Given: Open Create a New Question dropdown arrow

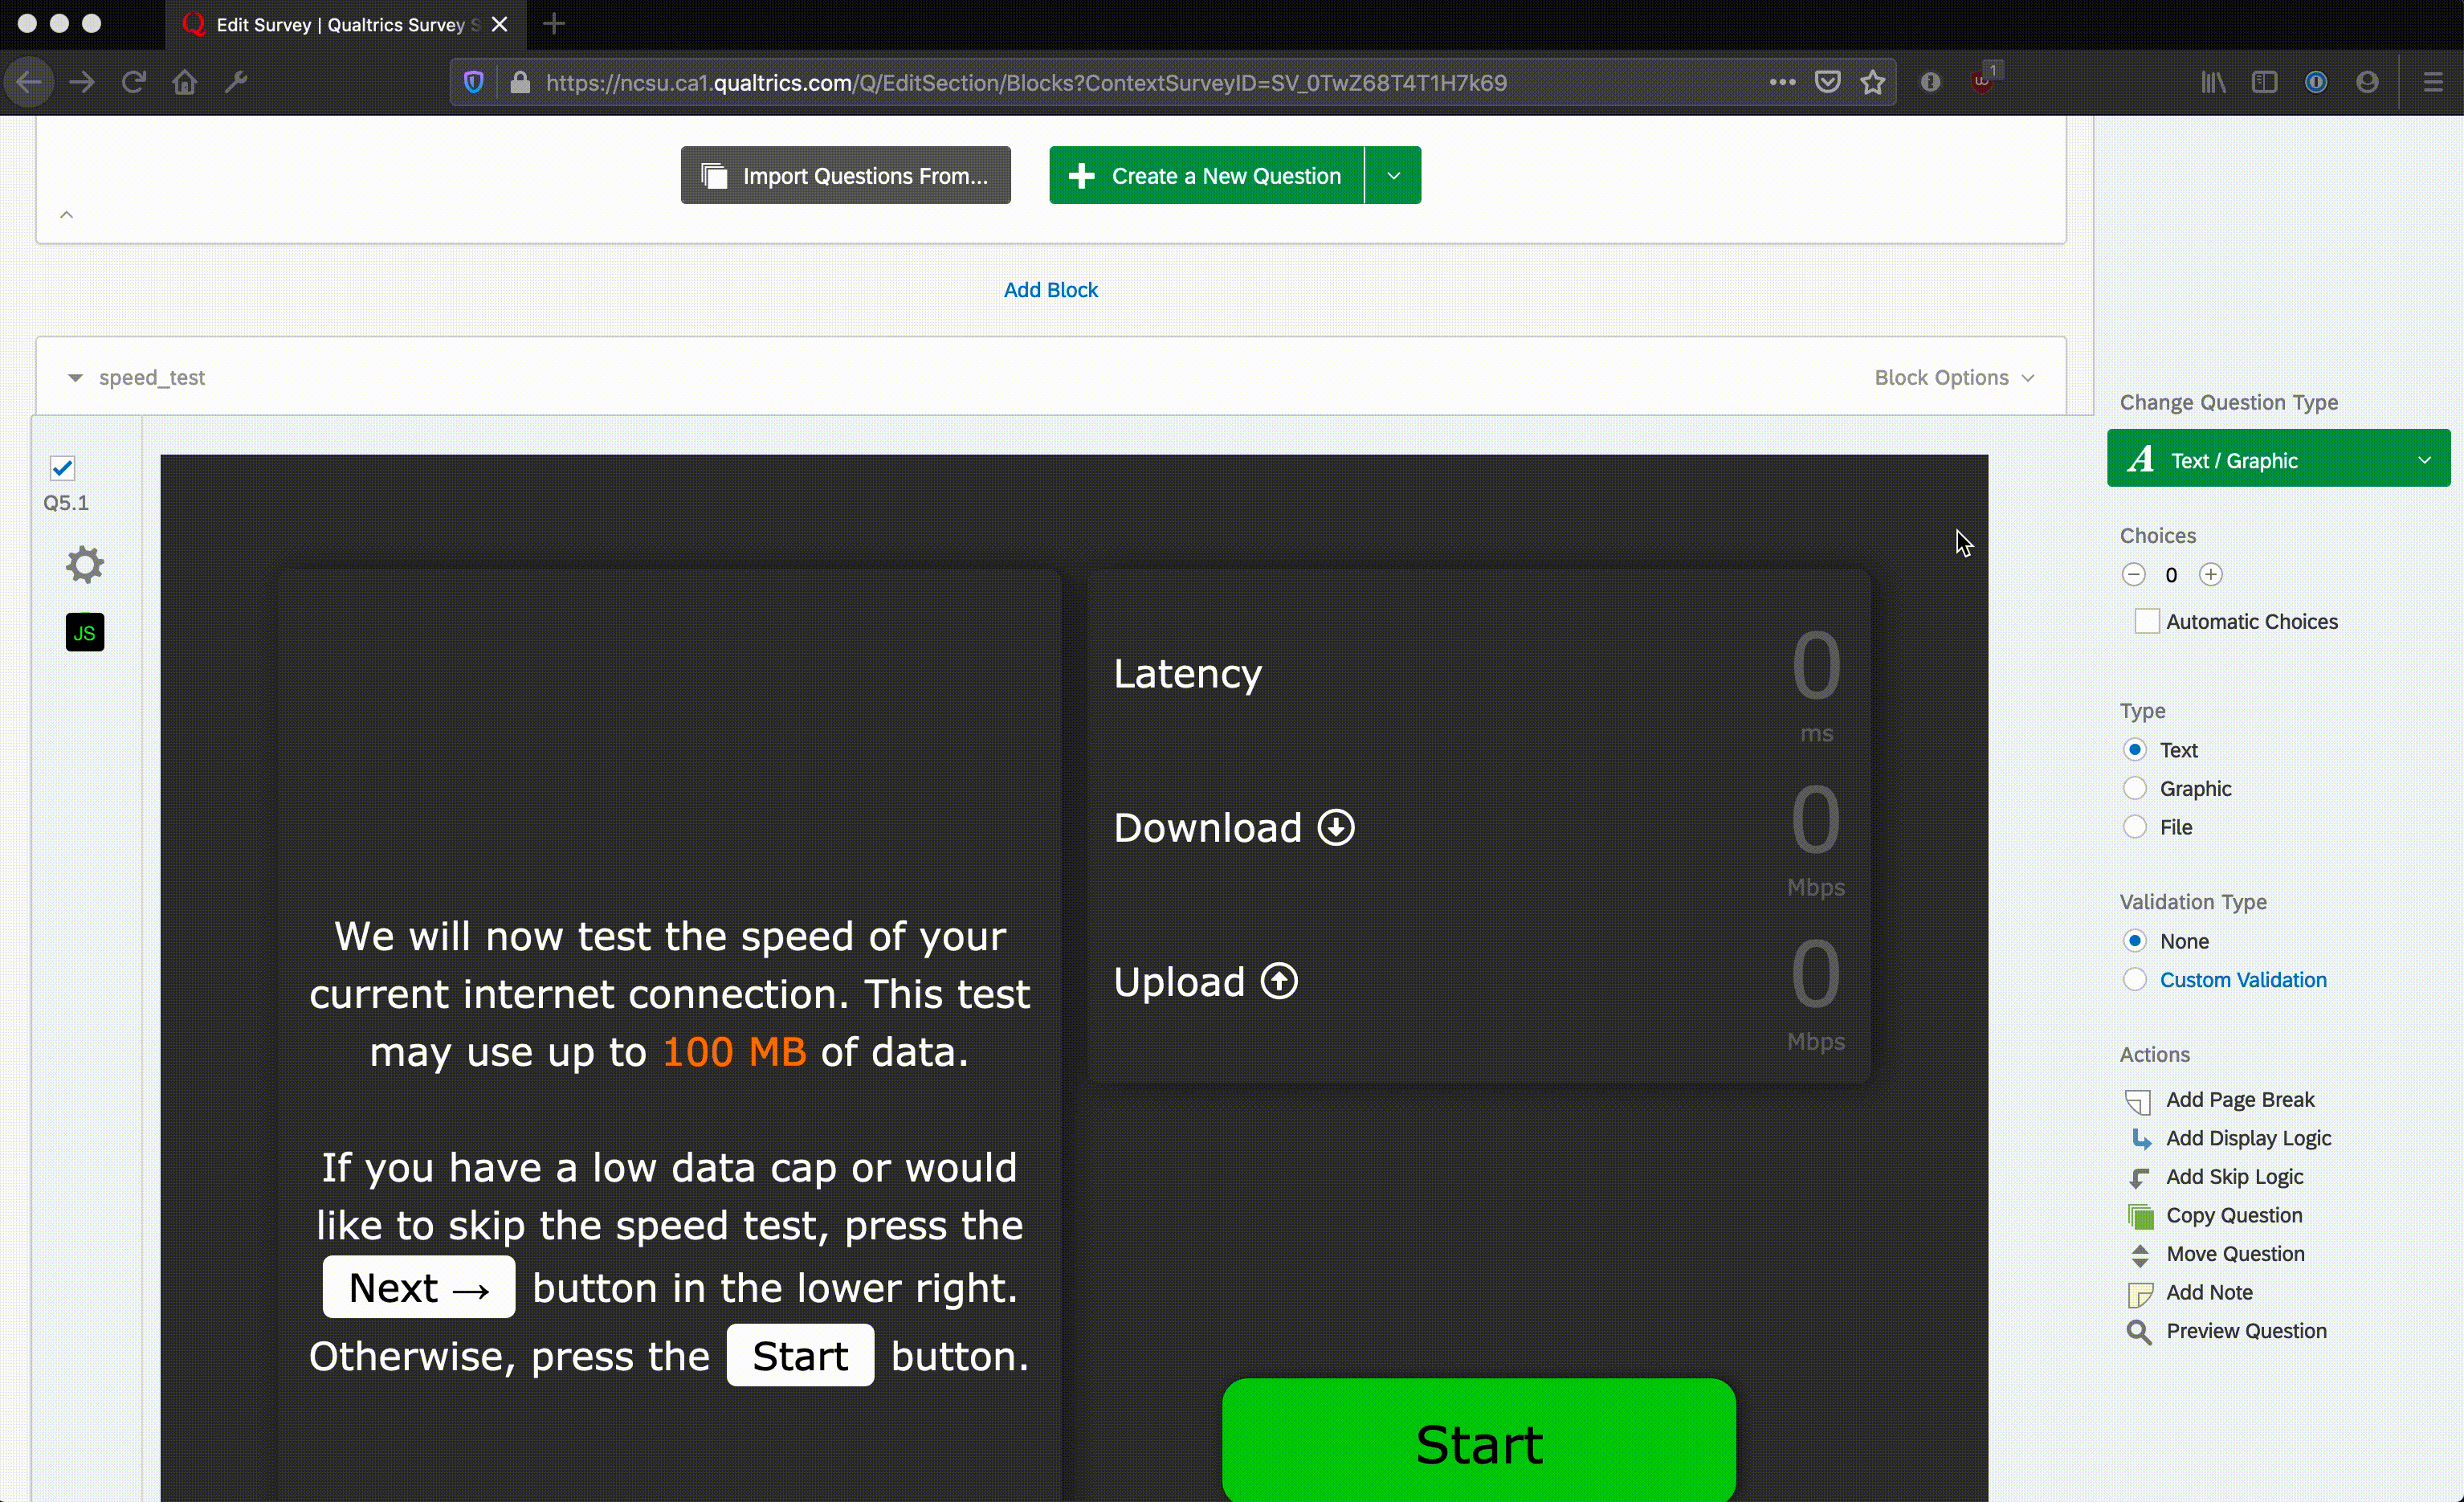Looking at the screenshot, I should coord(1393,175).
